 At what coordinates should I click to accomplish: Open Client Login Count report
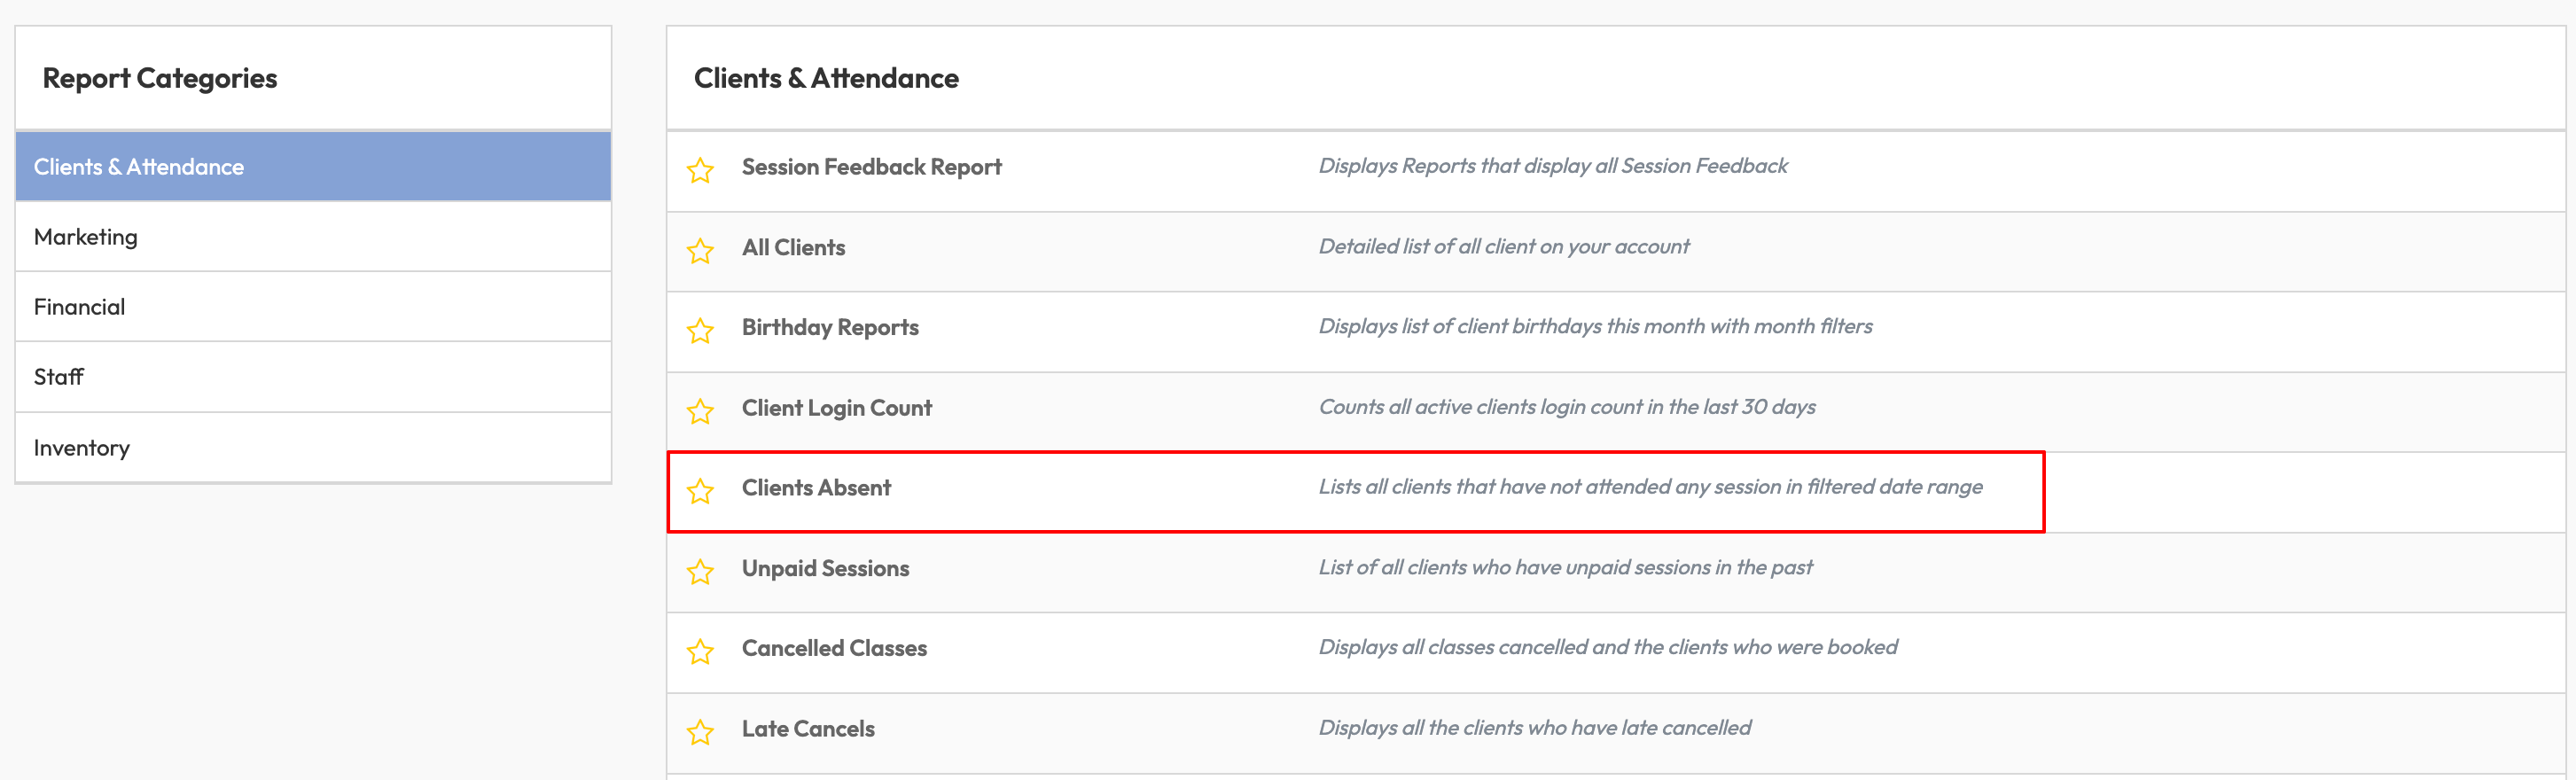[836, 408]
